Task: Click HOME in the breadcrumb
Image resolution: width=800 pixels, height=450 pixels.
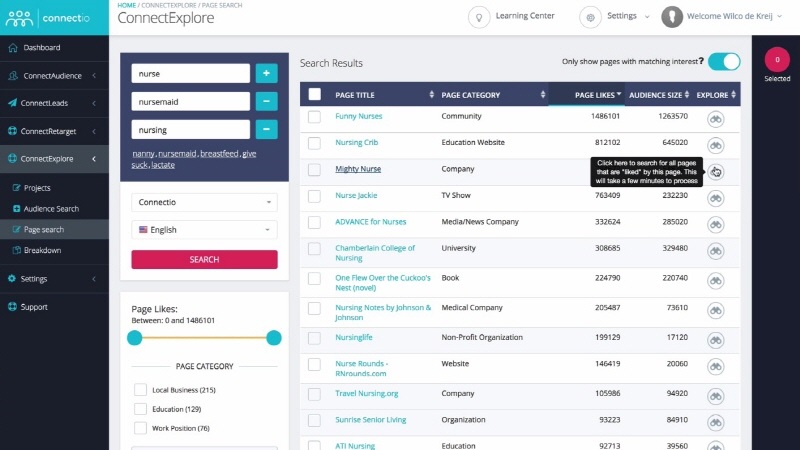Action: click(127, 5)
